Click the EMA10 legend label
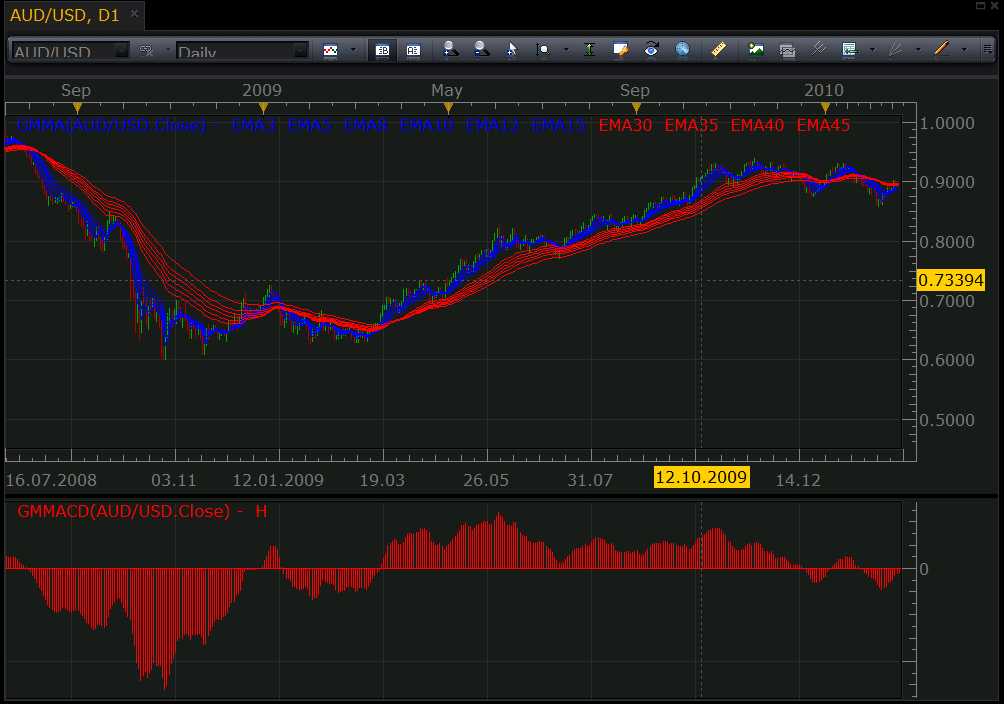This screenshot has height=704, width=1004. tap(426, 125)
